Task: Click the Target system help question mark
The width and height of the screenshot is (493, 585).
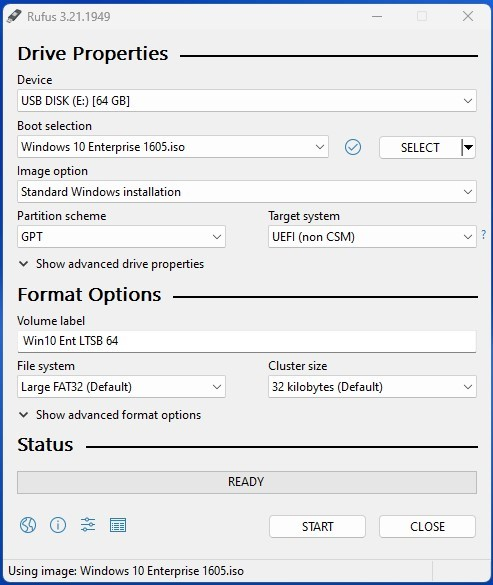Action: [x=484, y=235]
